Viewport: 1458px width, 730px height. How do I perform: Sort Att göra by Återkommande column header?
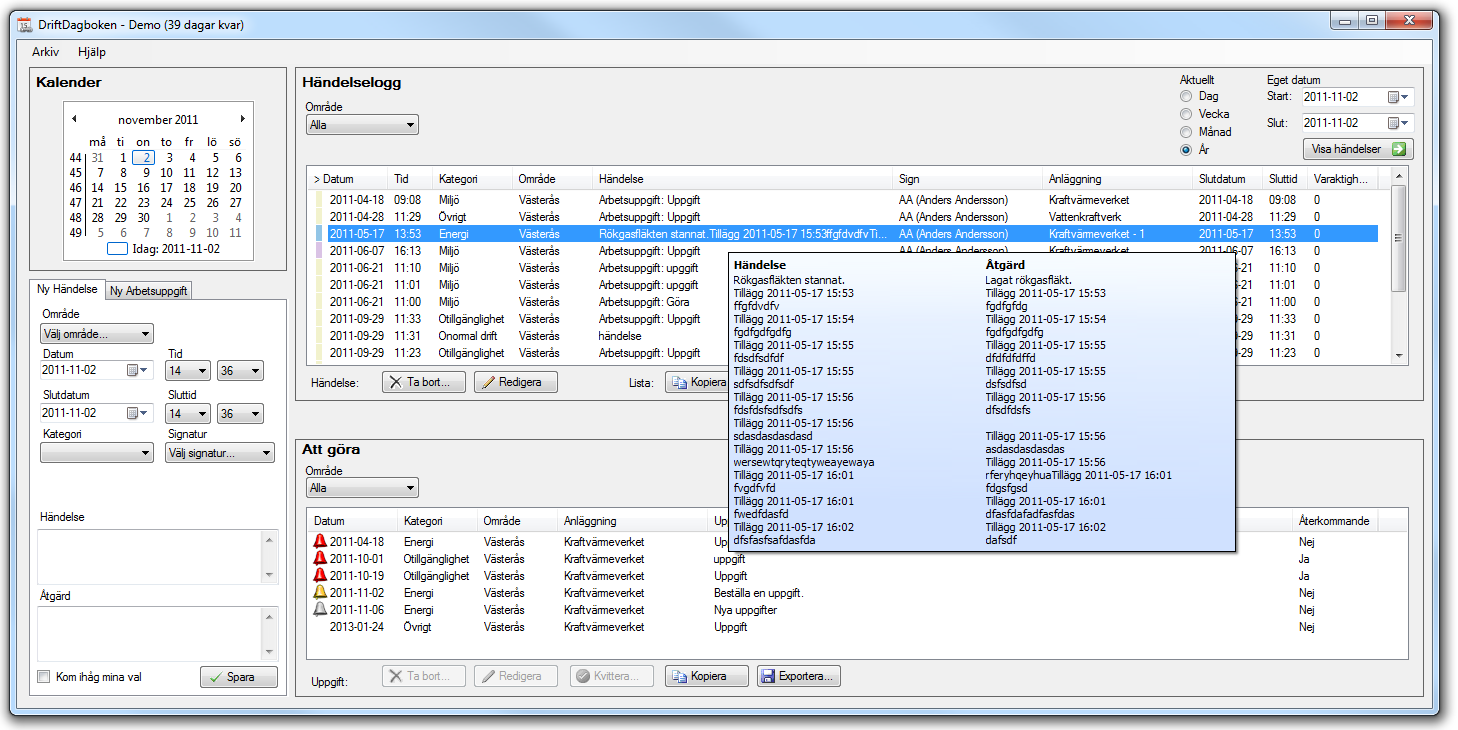[1334, 521]
